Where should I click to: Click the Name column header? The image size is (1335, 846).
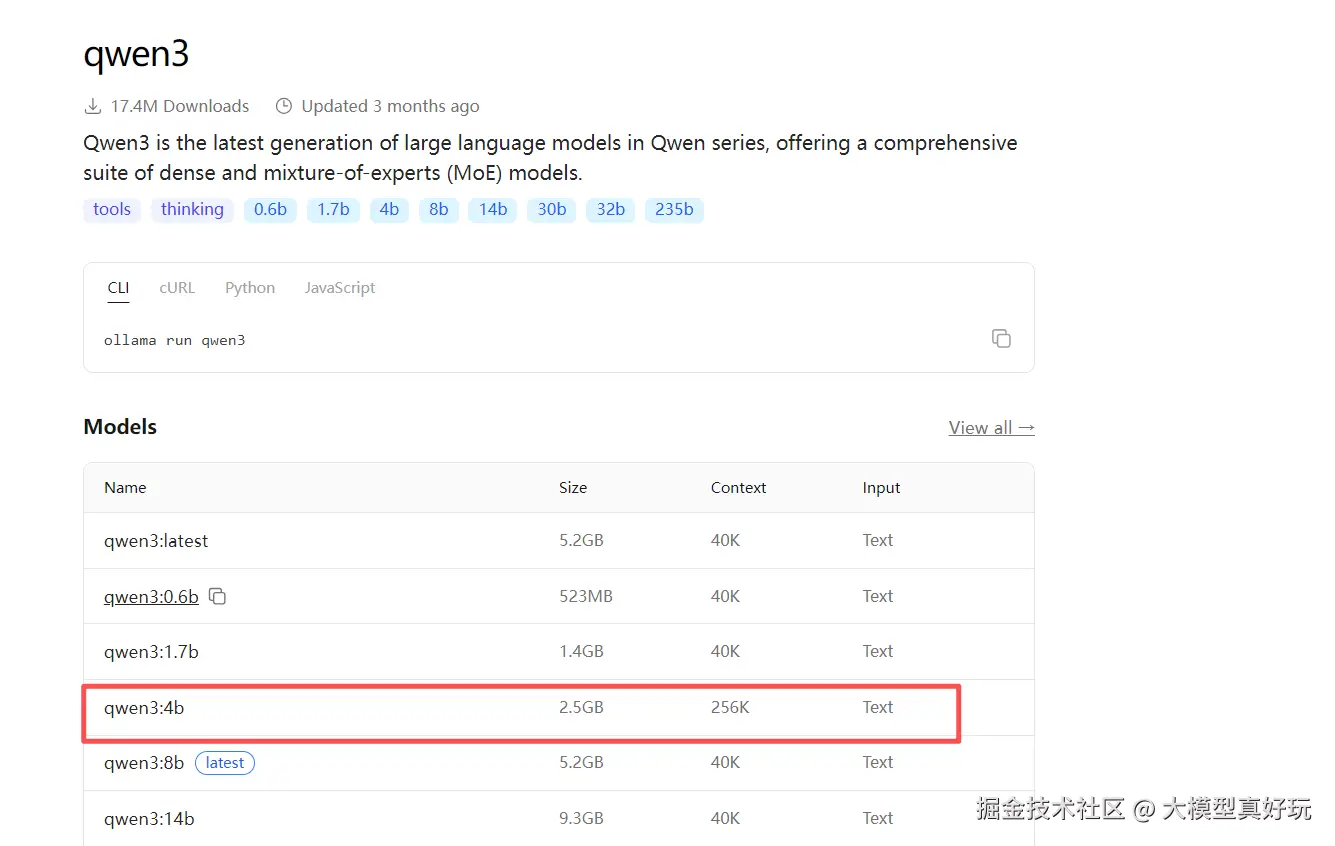click(125, 488)
